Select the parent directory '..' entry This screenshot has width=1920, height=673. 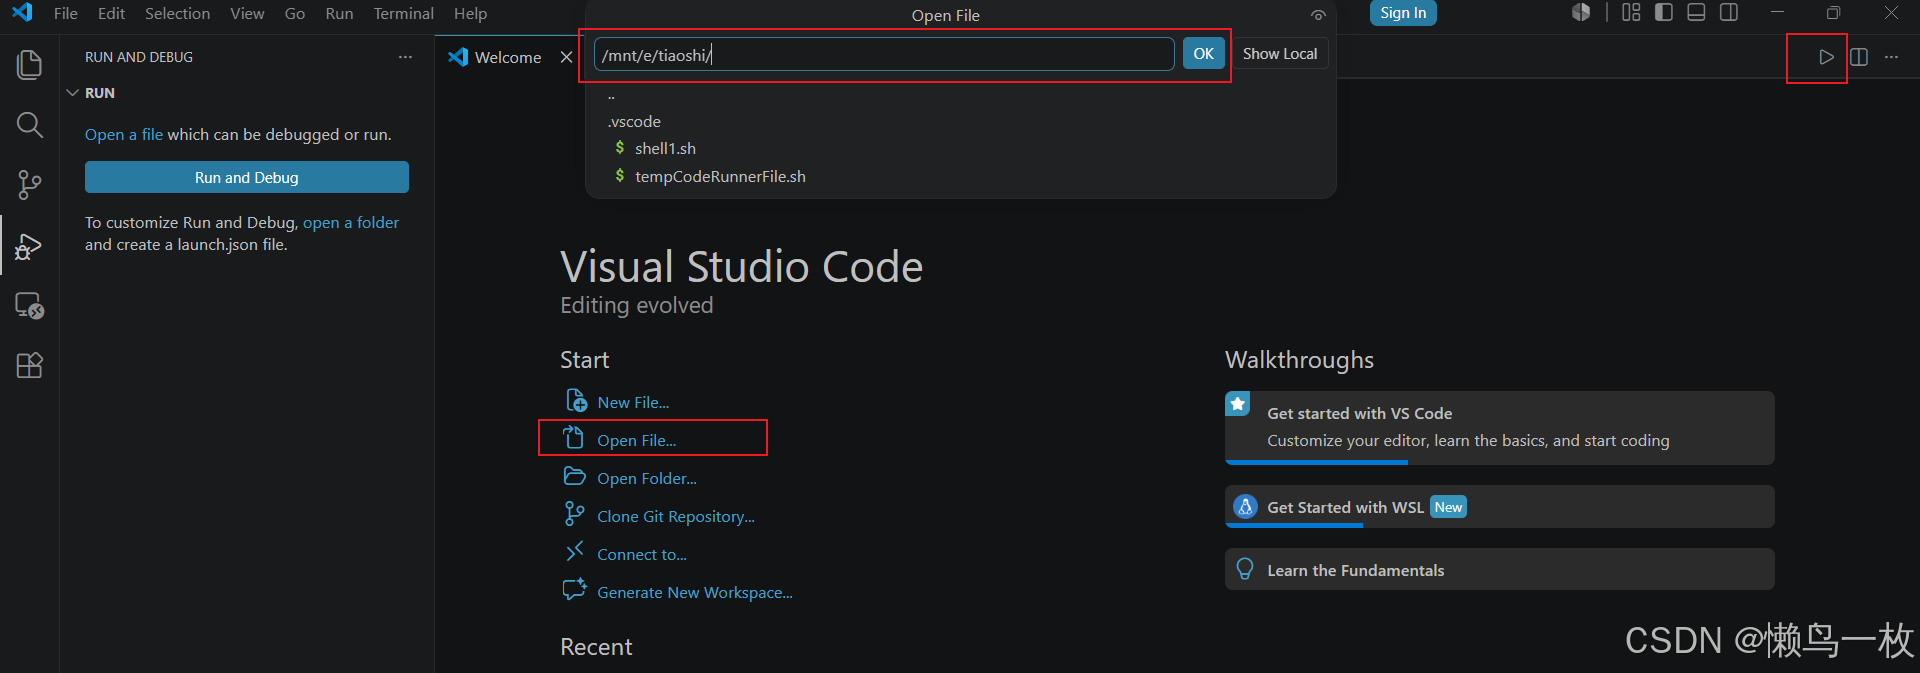(x=960, y=96)
